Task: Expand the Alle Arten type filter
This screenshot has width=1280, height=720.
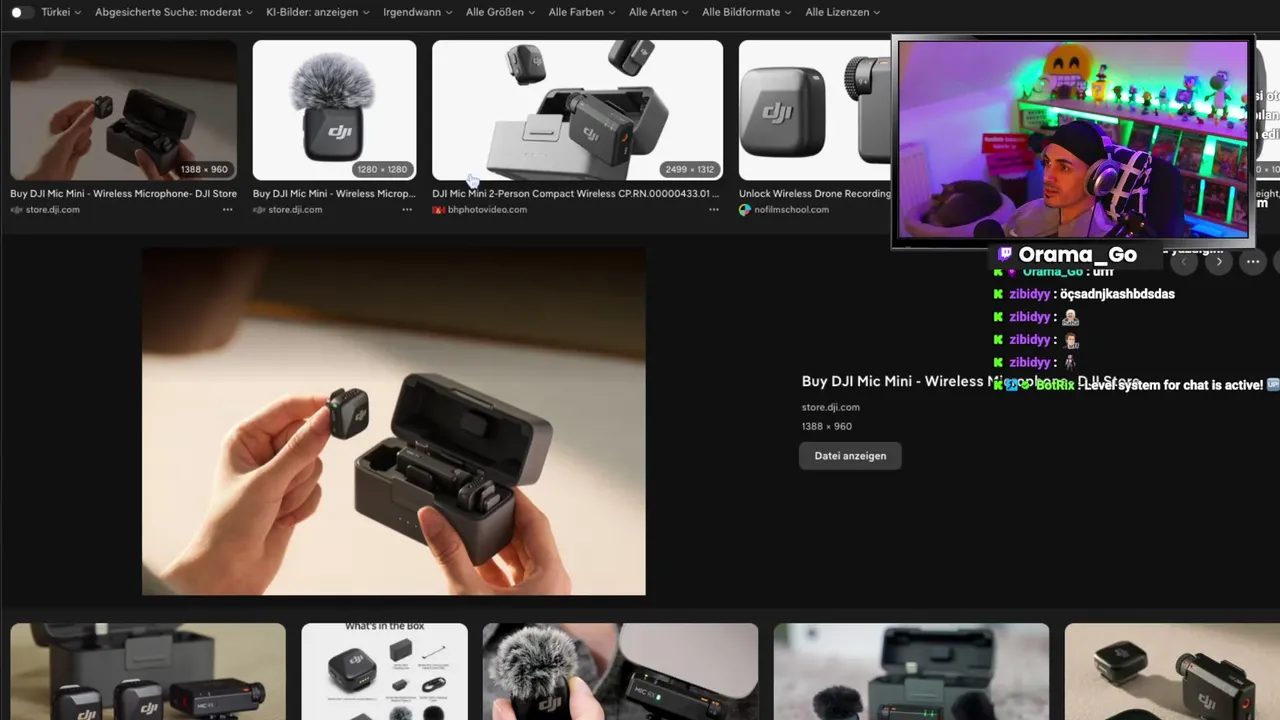Action: 659,12
